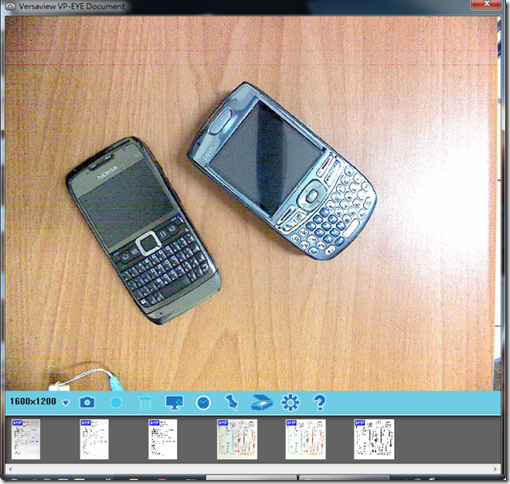Open help with the question mark icon
510x484 pixels.
(320, 403)
